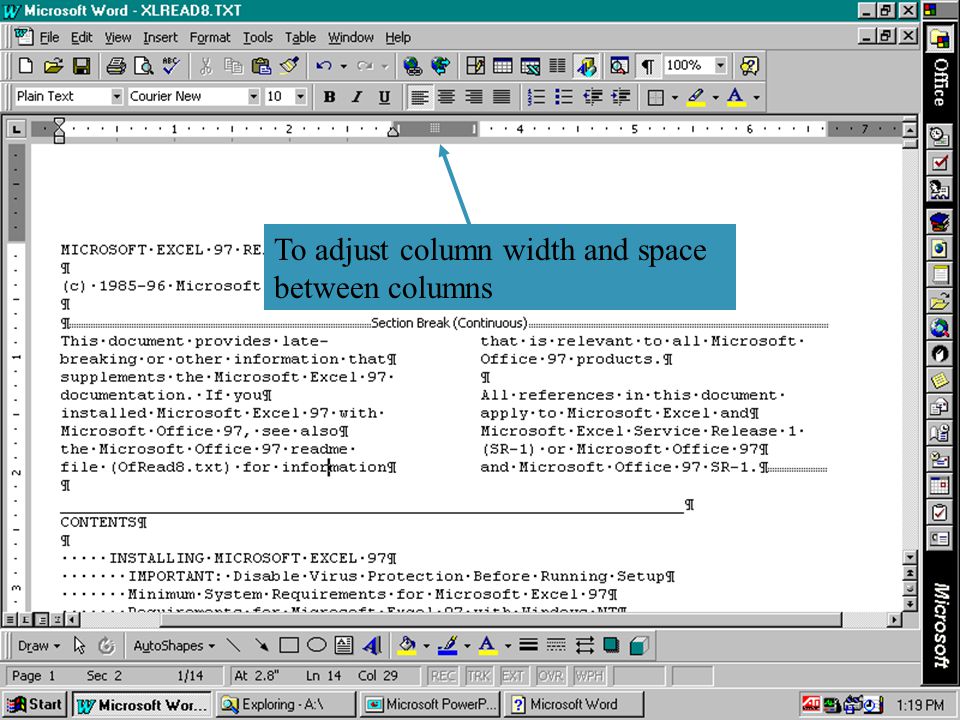The image size is (960, 720).
Task: Align text to the left
Action: [x=419, y=97]
